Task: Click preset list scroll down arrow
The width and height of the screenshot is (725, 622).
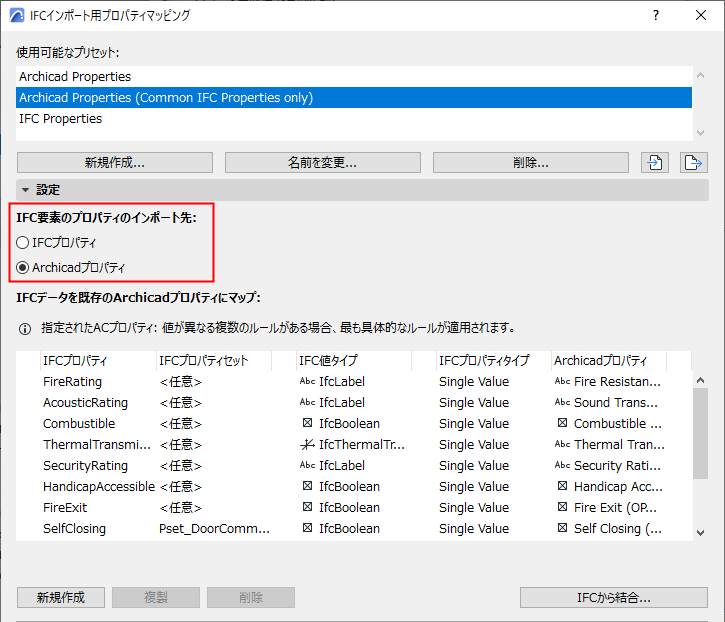Action: point(700,133)
